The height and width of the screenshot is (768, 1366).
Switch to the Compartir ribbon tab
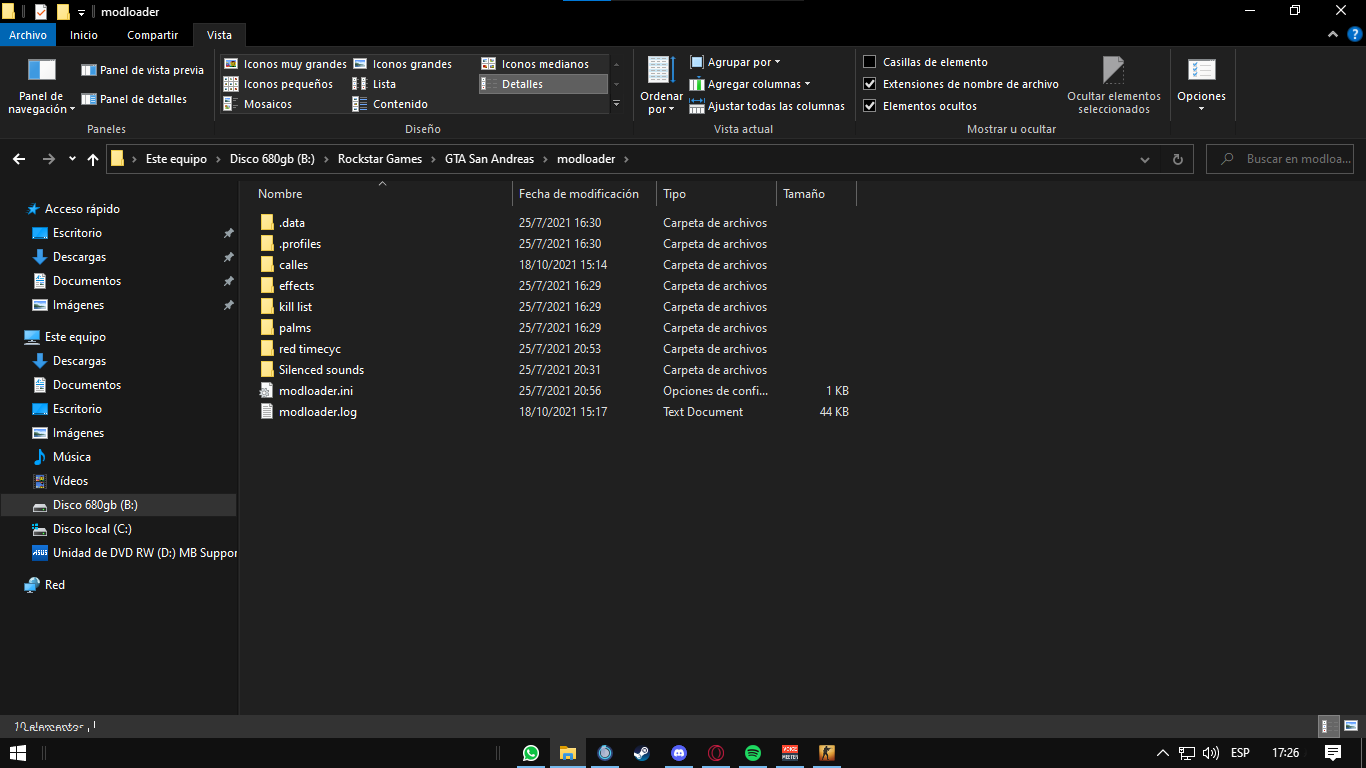152,35
